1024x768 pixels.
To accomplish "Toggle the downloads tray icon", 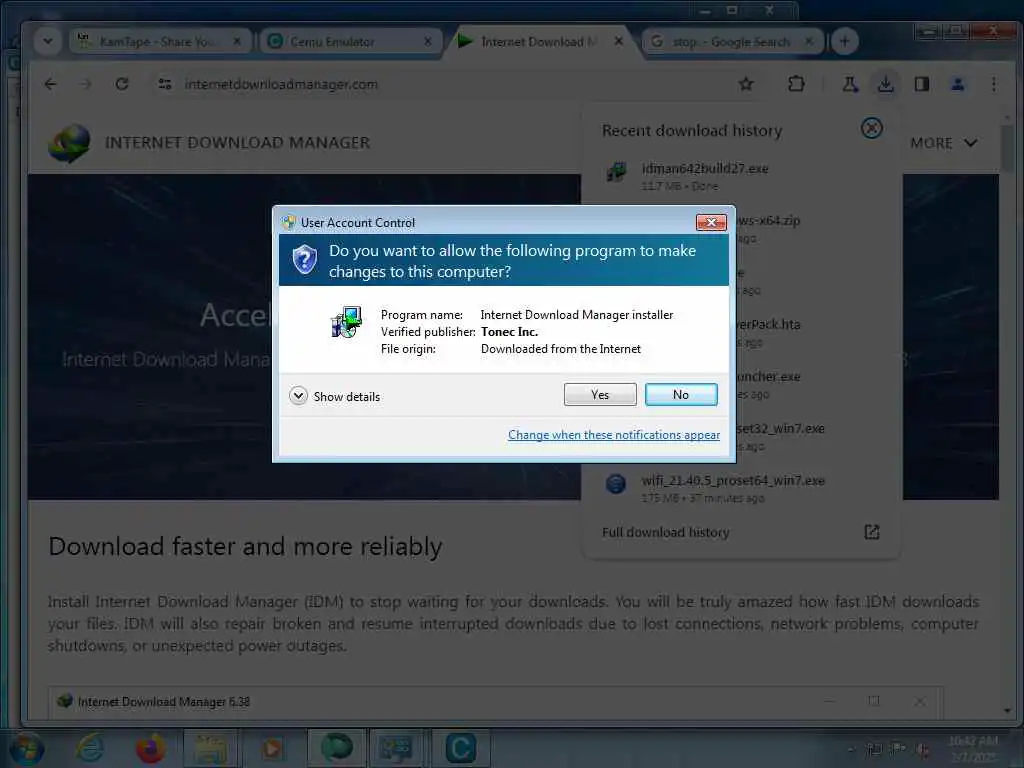I will click(886, 84).
